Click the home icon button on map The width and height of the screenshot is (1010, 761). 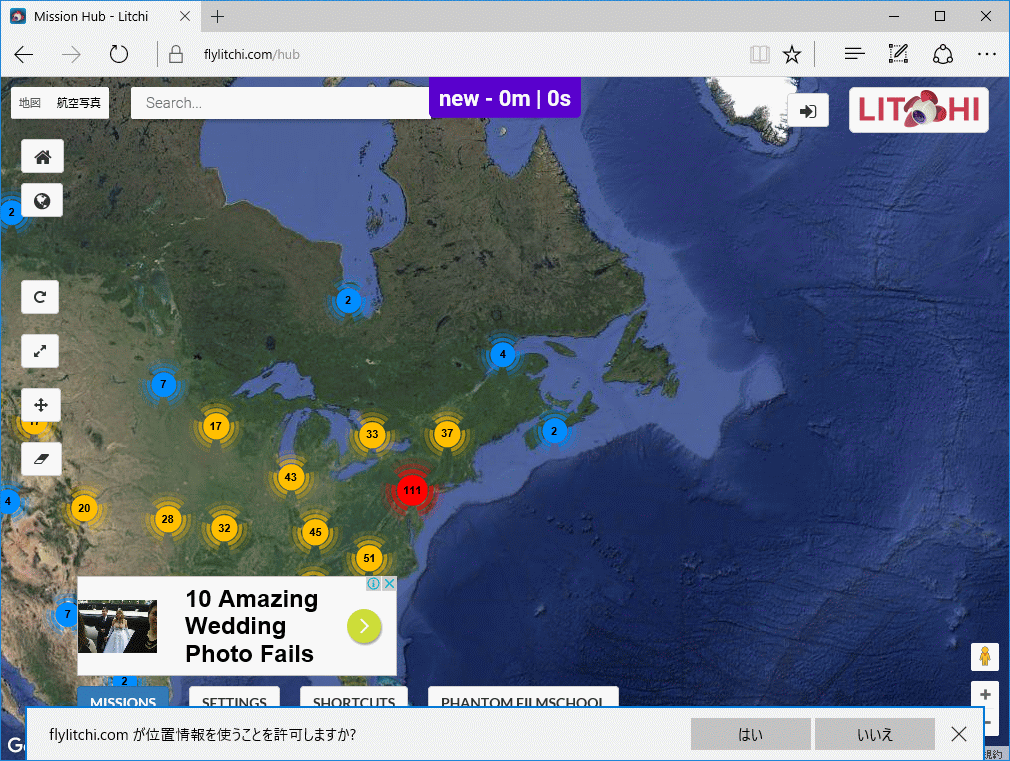(x=42, y=156)
